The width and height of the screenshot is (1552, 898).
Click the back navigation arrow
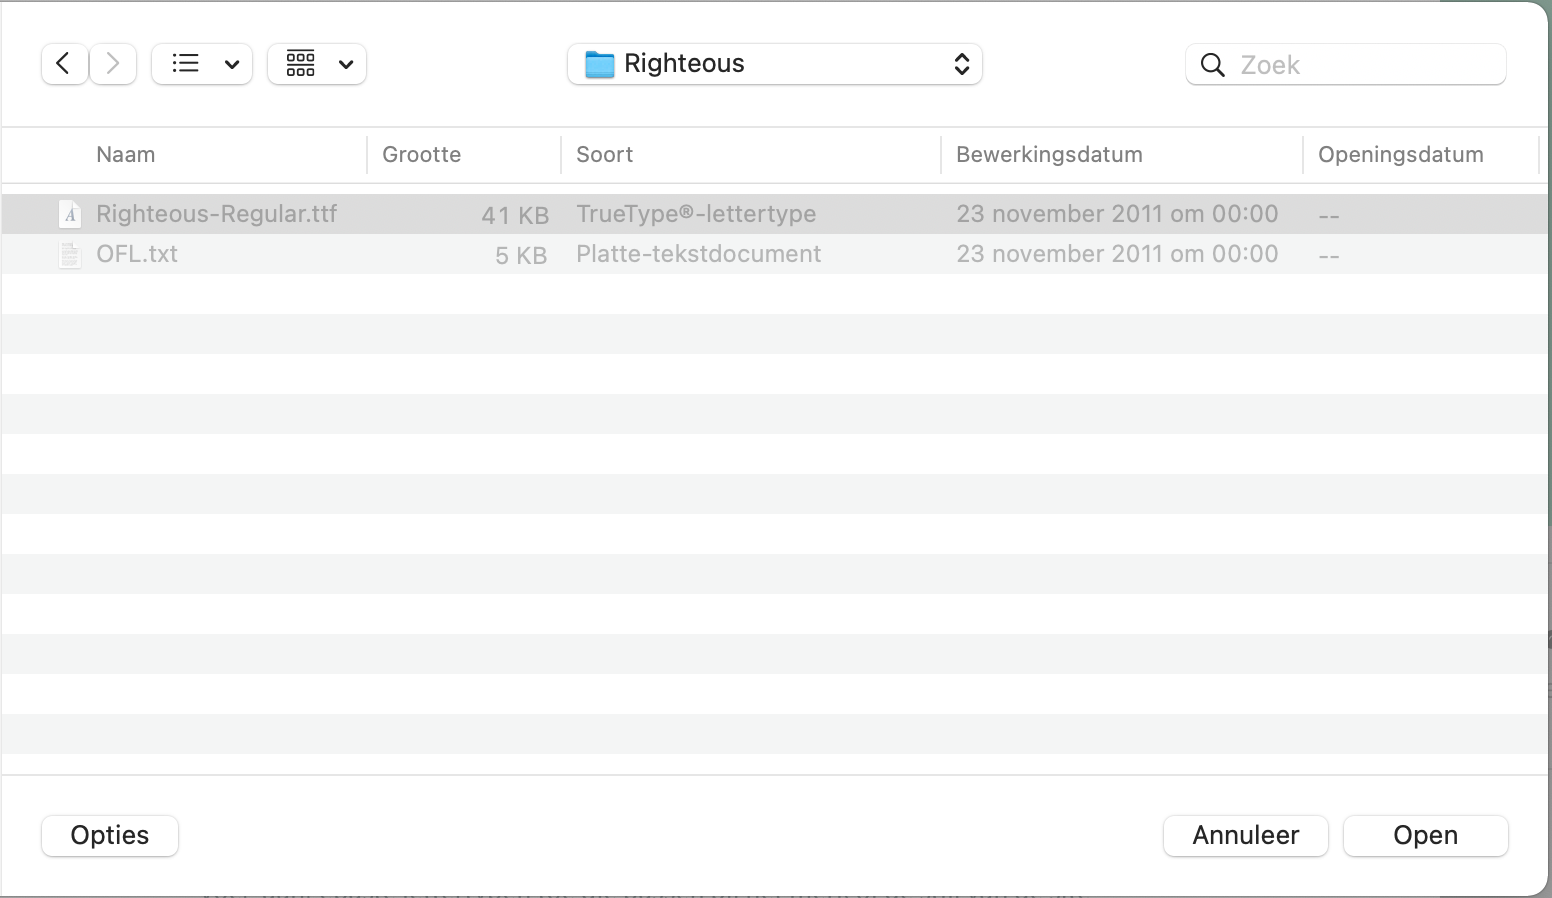(x=63, y=63)
